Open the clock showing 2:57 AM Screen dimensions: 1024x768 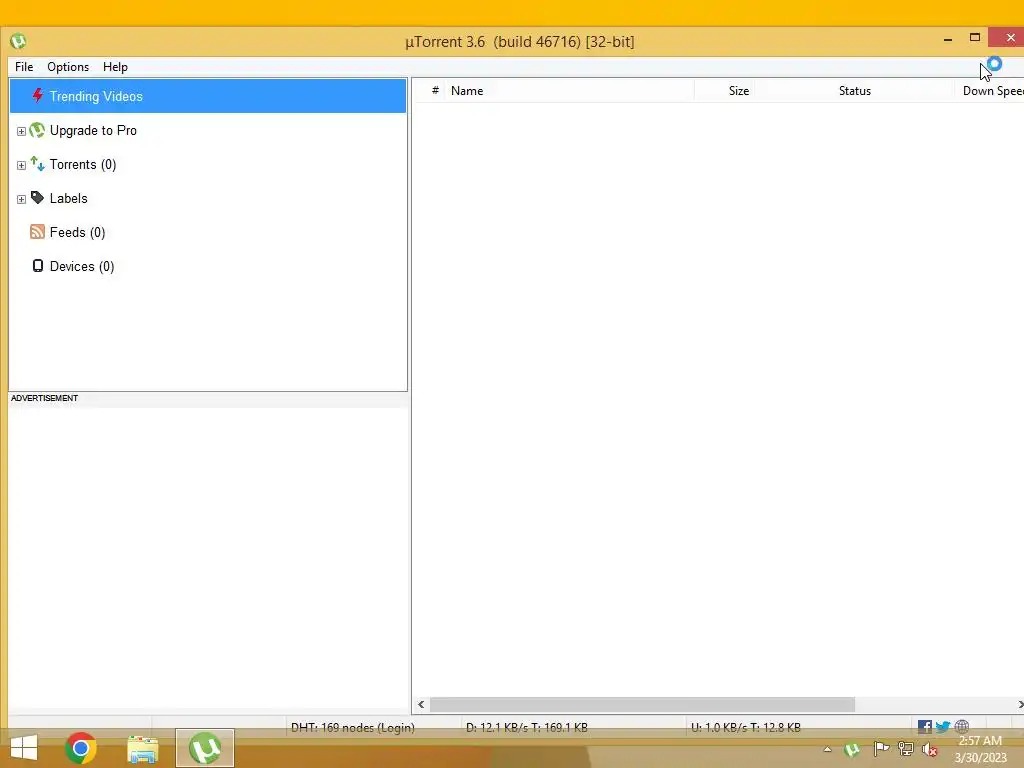[980, 749]
